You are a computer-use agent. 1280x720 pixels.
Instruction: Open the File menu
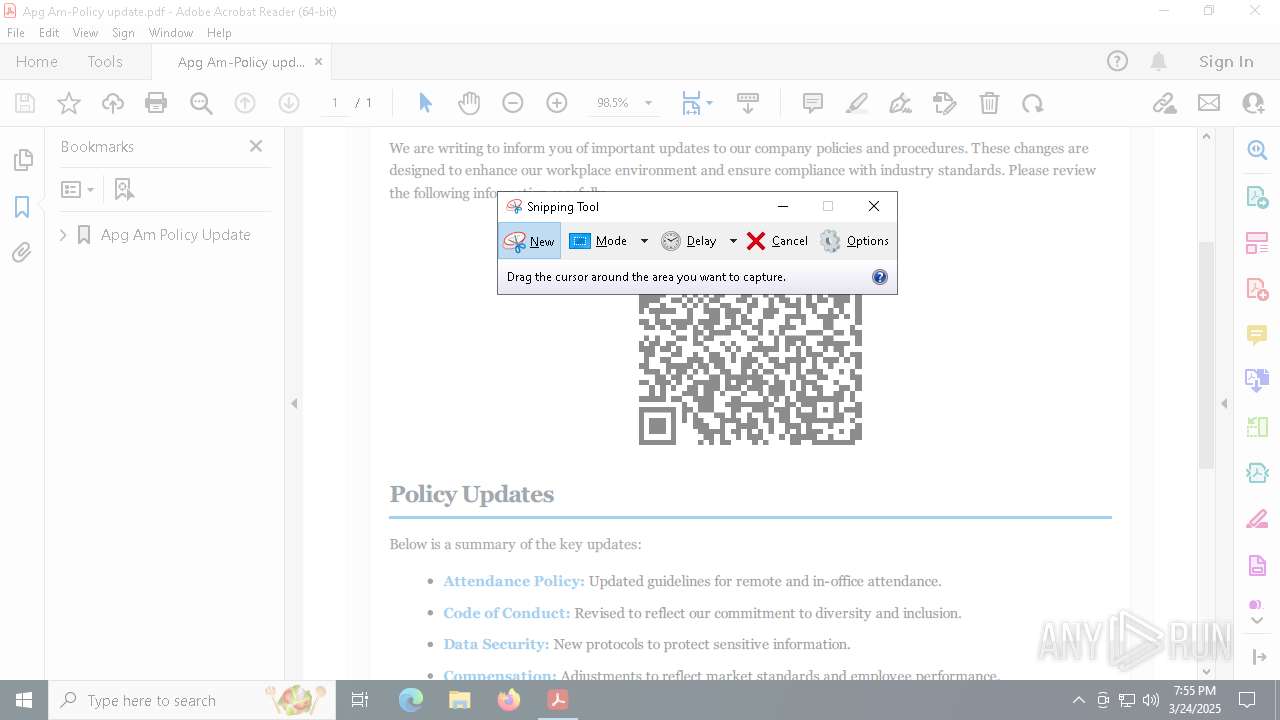[x=16, y=33]
